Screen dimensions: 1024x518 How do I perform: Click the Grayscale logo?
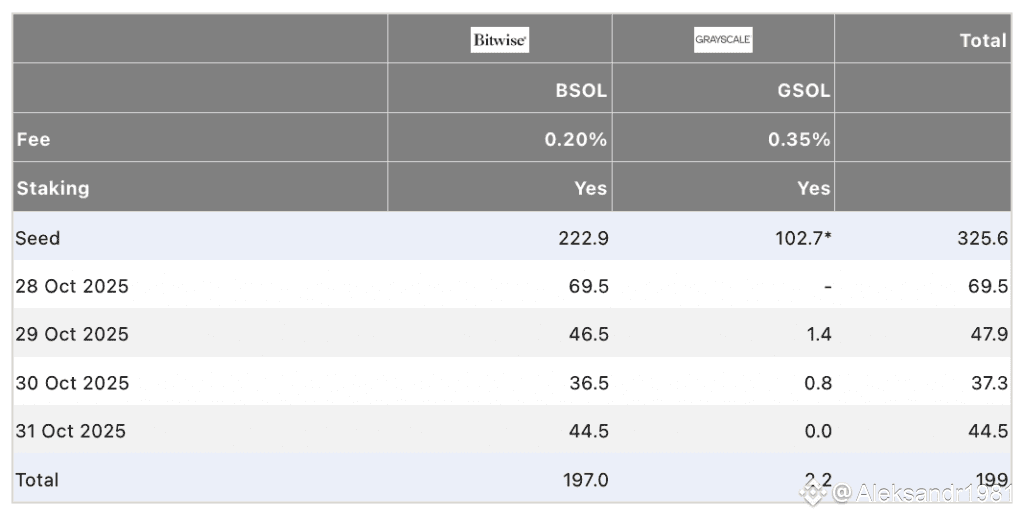[723, 39]
